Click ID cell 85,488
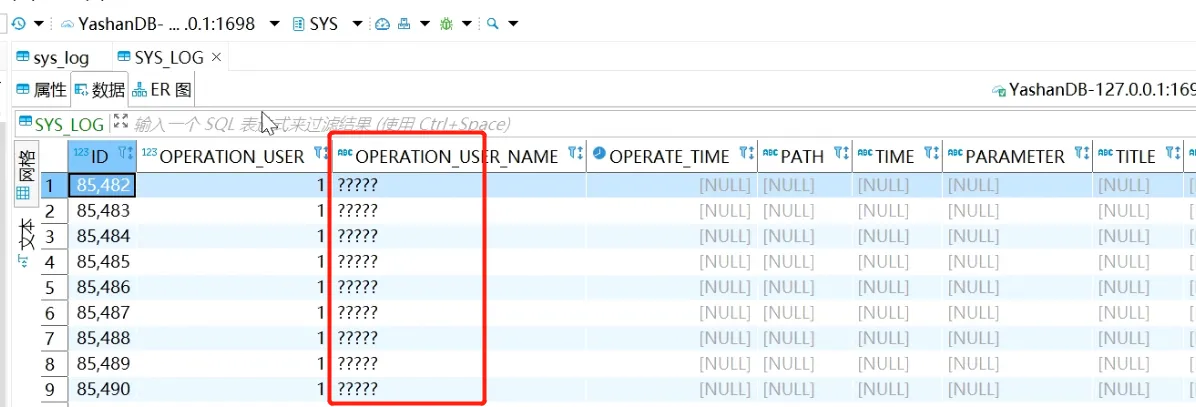The image size is (1196, 407). (x=103, y=338)
